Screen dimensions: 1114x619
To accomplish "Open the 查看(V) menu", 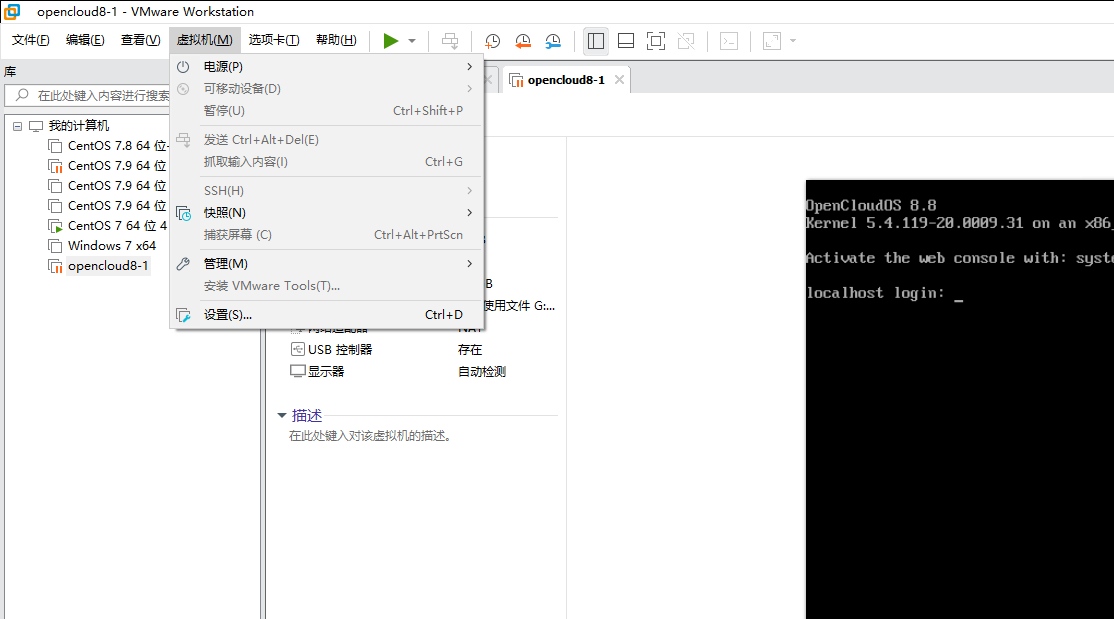I will (x=141, y=40).
